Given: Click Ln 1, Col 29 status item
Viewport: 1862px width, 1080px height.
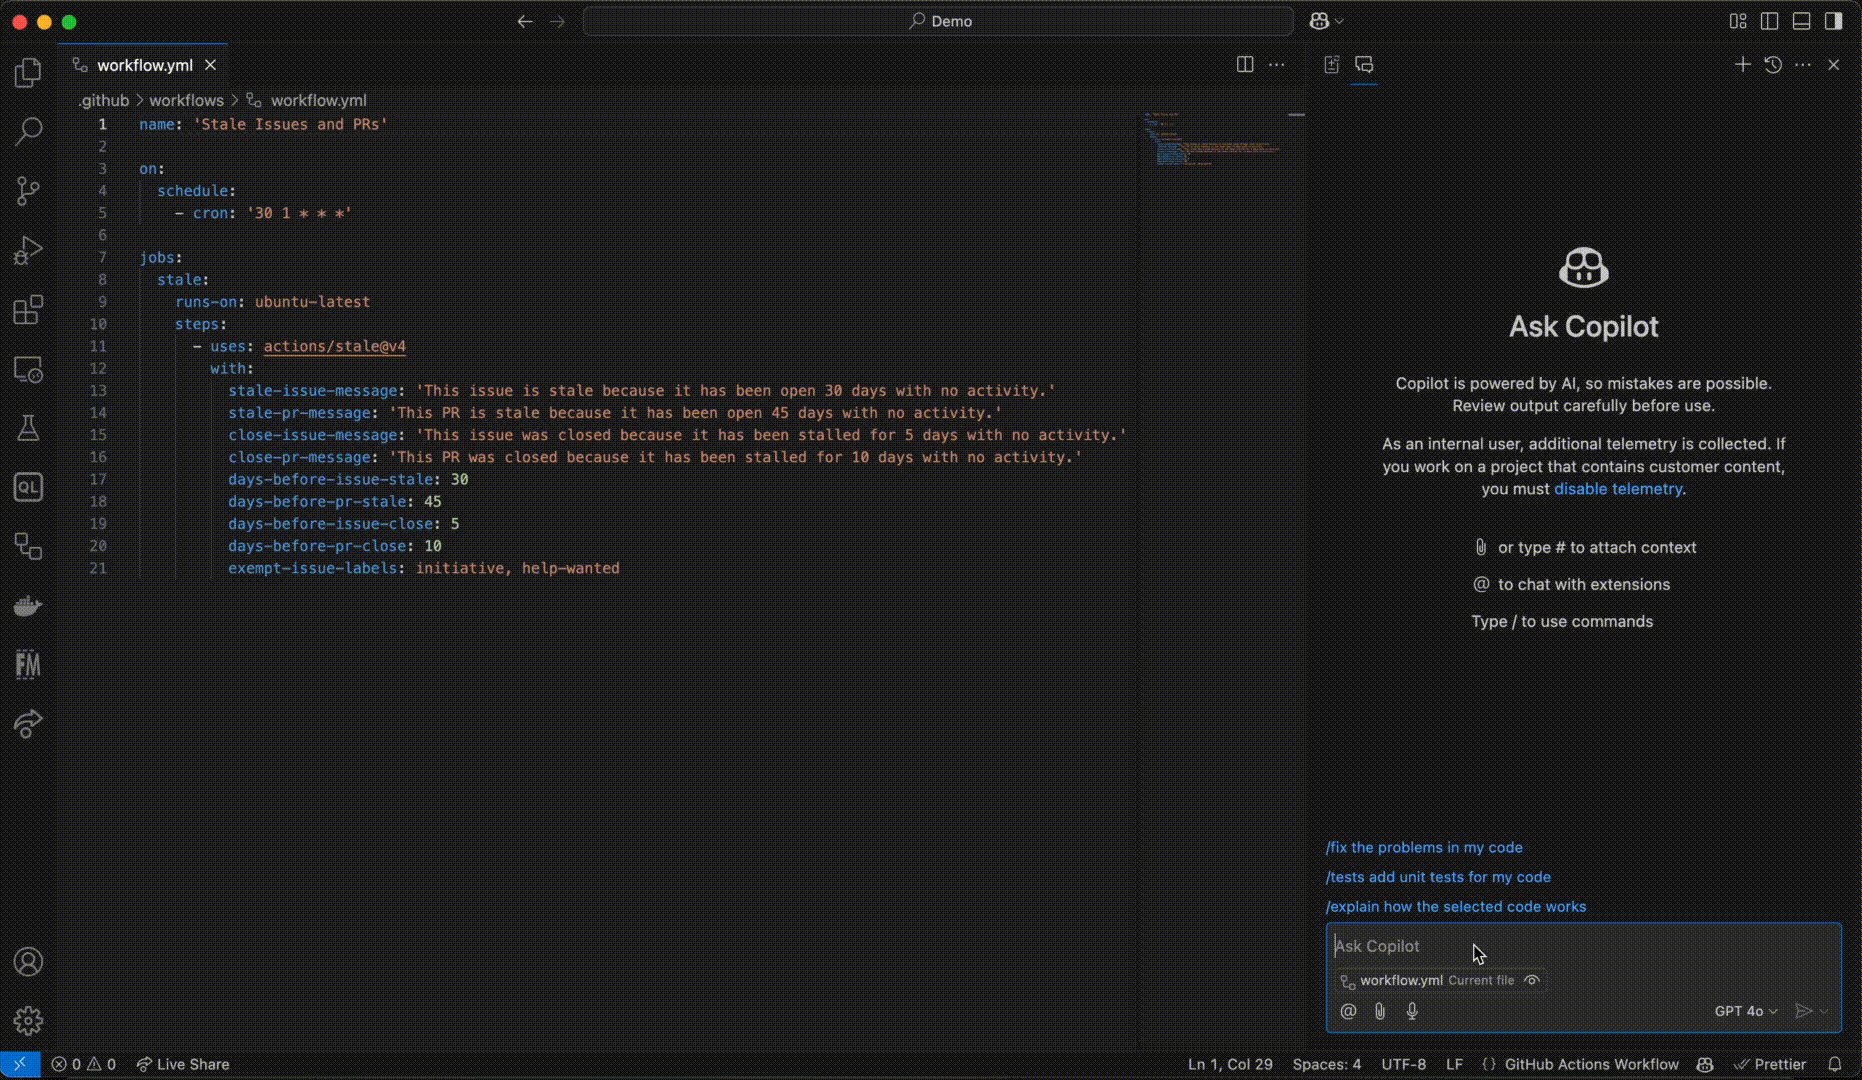Looking at the screenshot, I should coord(1230,1064).
